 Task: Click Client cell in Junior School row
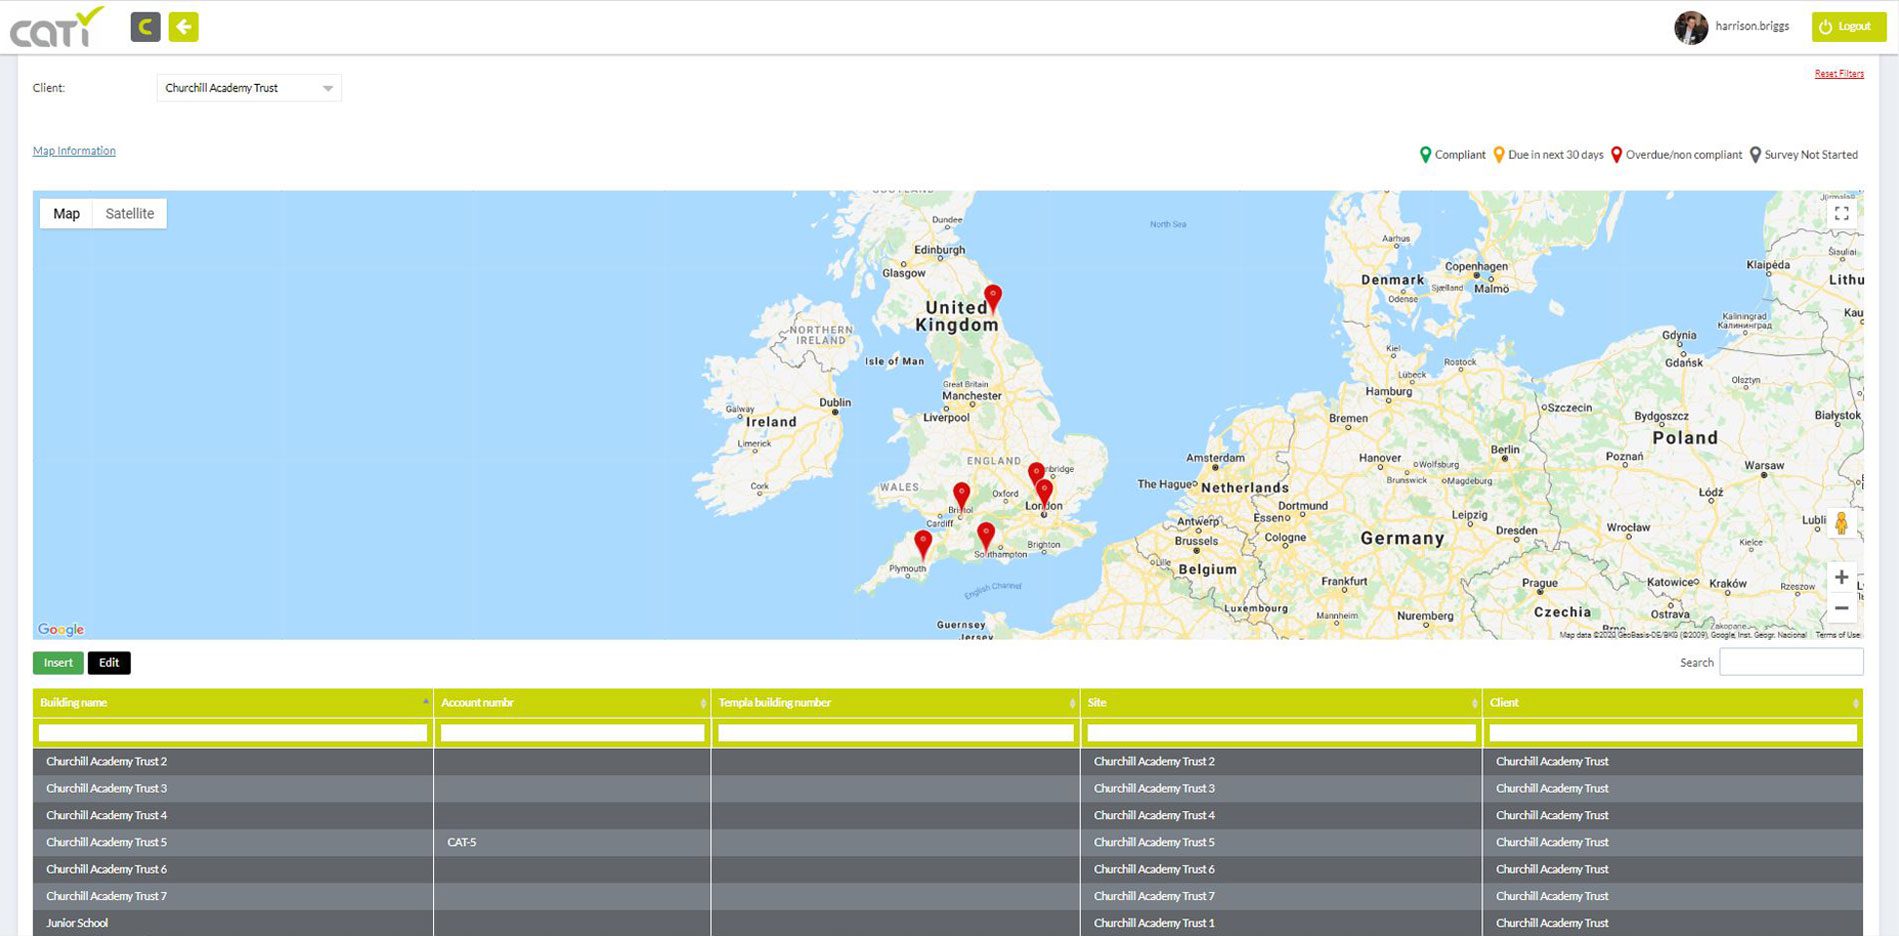coord(1673,923)
